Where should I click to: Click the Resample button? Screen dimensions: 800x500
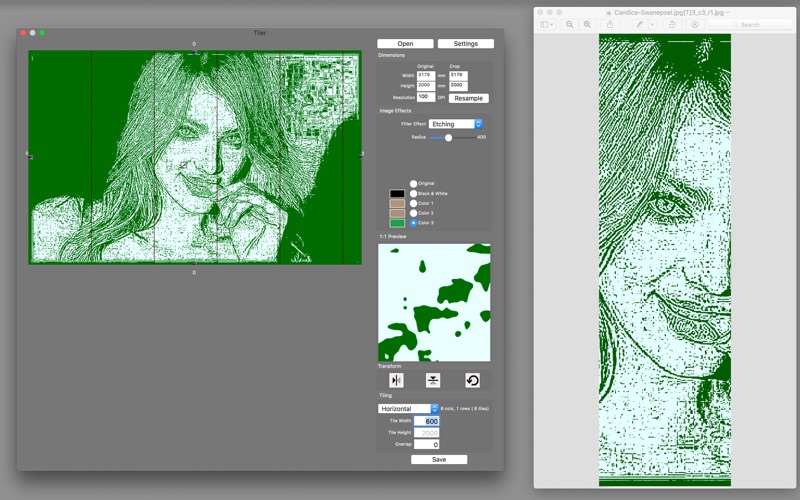[x=468, y=98]
